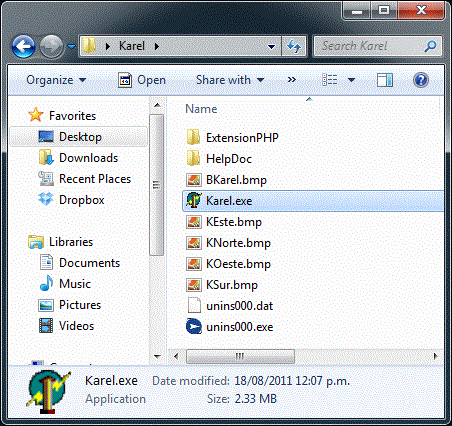Image resolution: width=452 pixels, height=426 pixels.
Task: Click the greyed Forward navigation arrow
Action: pyautogui.click(x=51, y=46)
